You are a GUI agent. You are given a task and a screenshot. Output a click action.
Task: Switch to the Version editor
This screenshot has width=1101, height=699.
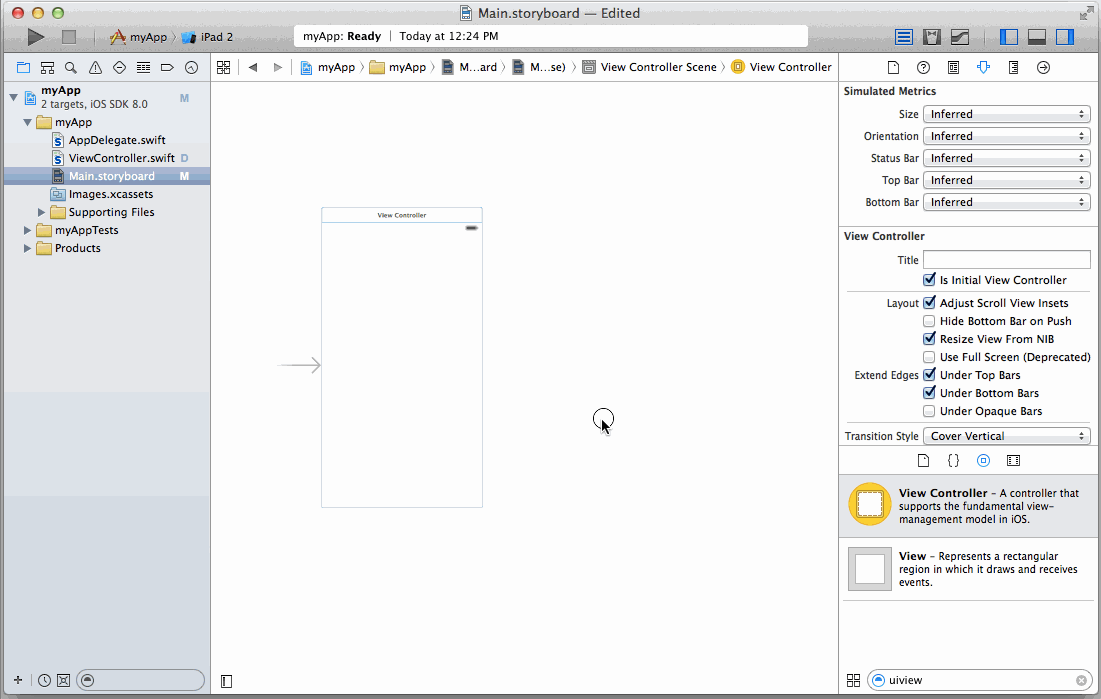click(x=960, y=37)
